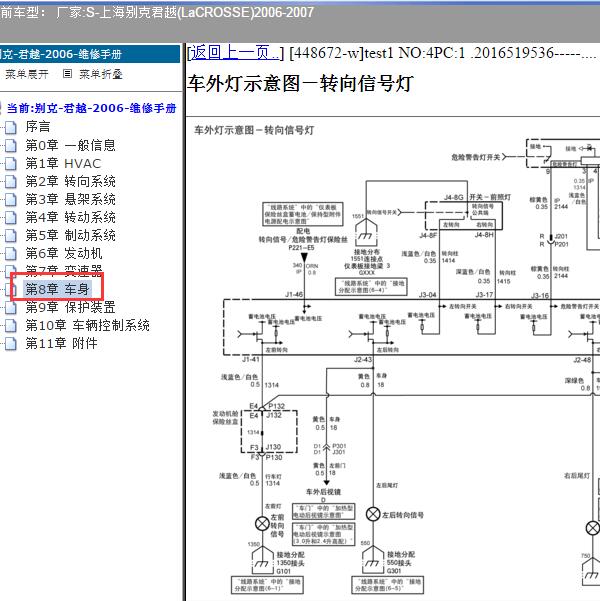Click the page icon next to 序言
Screen dimensions: 600x601
pyautogui.click(x=11, y=127)
